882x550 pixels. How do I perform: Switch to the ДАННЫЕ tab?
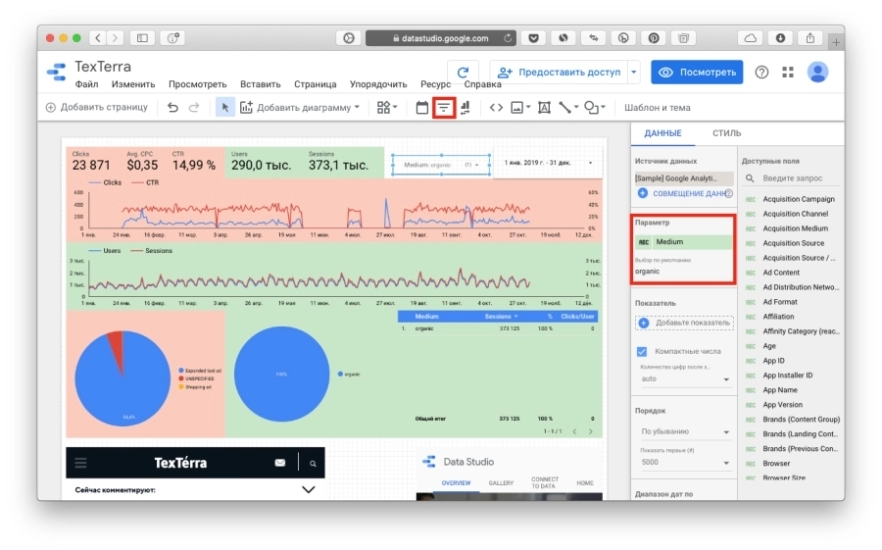pyautogui.click(x=663, y=133)
